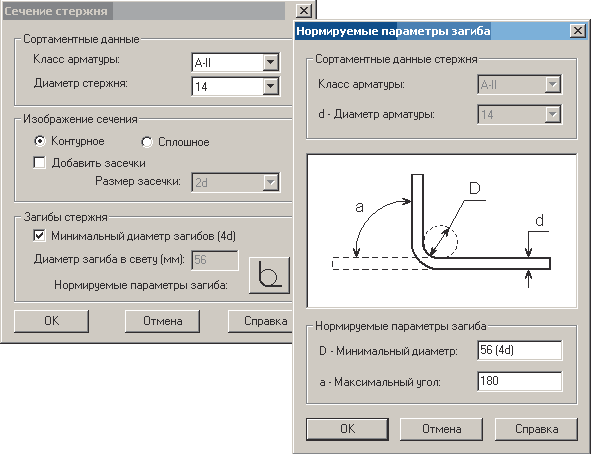Expand disabled Класс арматуры dropdown in bend dialog
The width and height of the screenshot is (591, 454).
(x=552, y=84)
